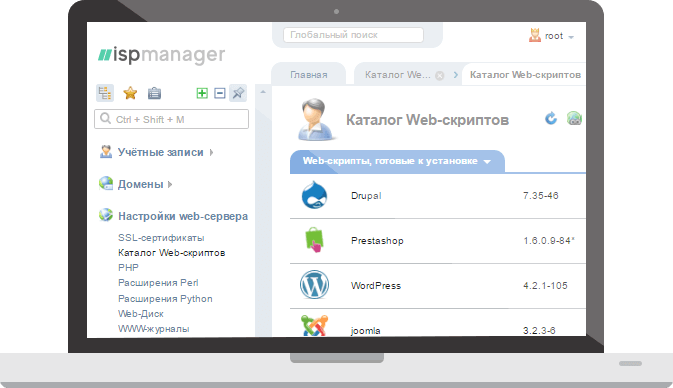Show favorites with the star icon
The height and width of the screenshot is (388, 673).
pos(130,93)
